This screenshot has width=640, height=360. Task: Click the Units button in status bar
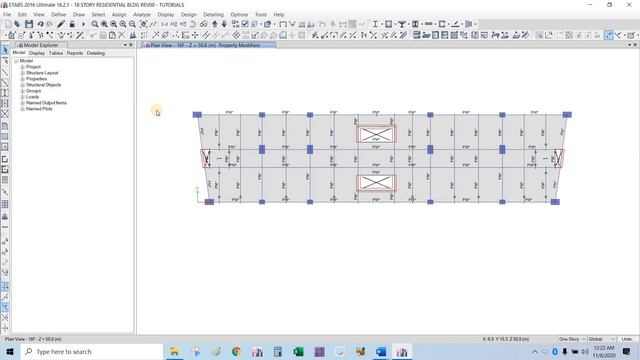pyautogui.click(x=627, y=339)
